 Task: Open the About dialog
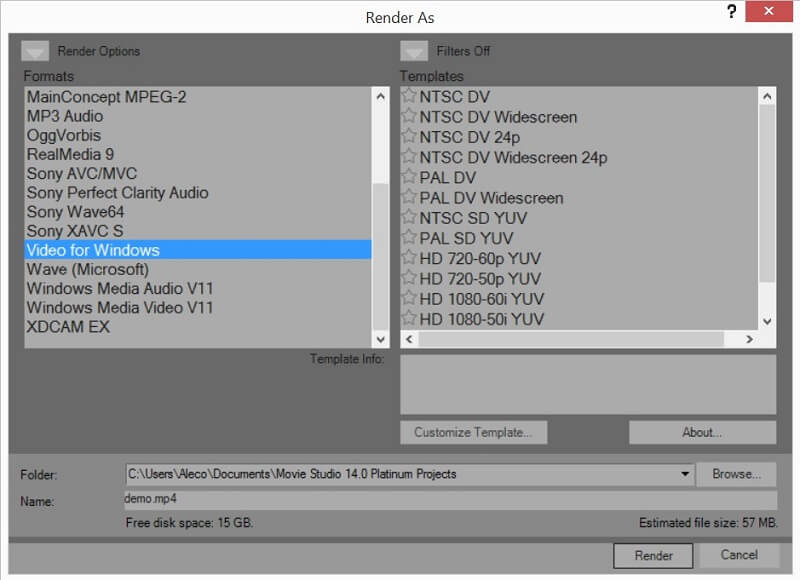click(x=702, y=433)
